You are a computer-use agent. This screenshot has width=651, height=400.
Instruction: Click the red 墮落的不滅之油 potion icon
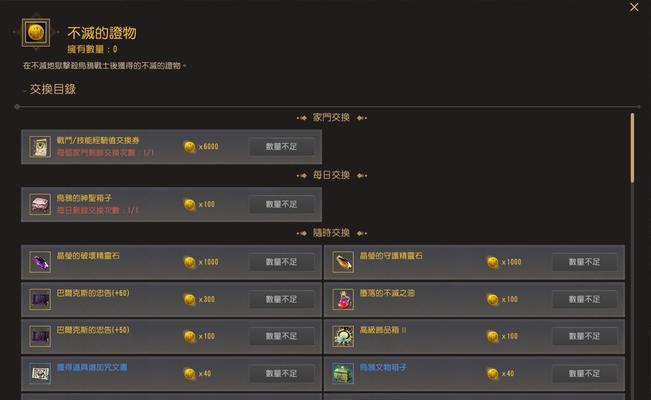coord(343,299)
